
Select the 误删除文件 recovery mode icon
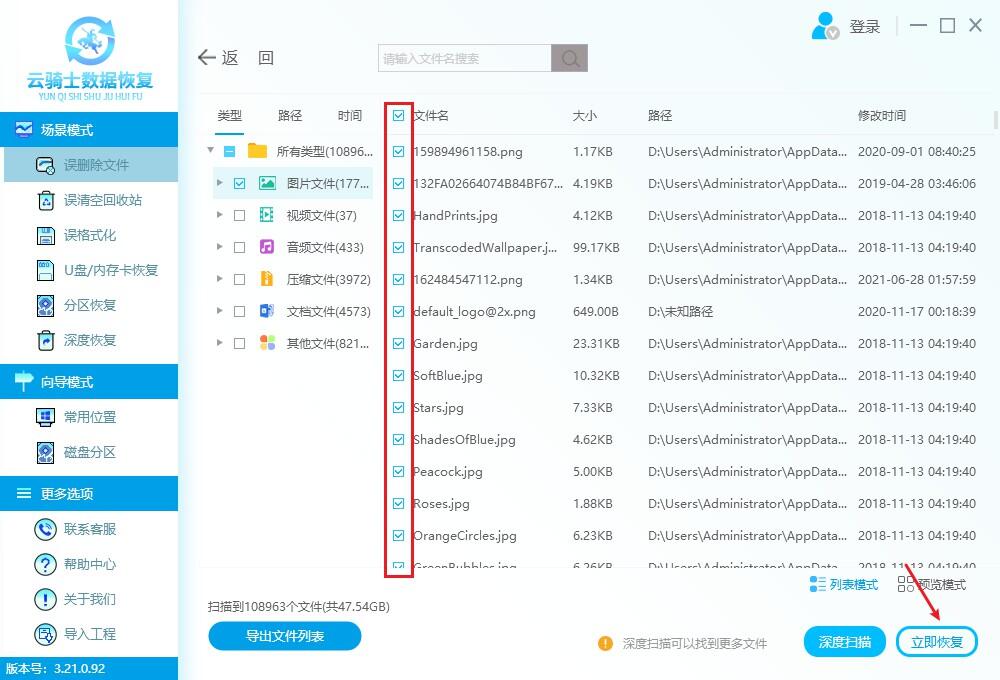tap(46, 166)
